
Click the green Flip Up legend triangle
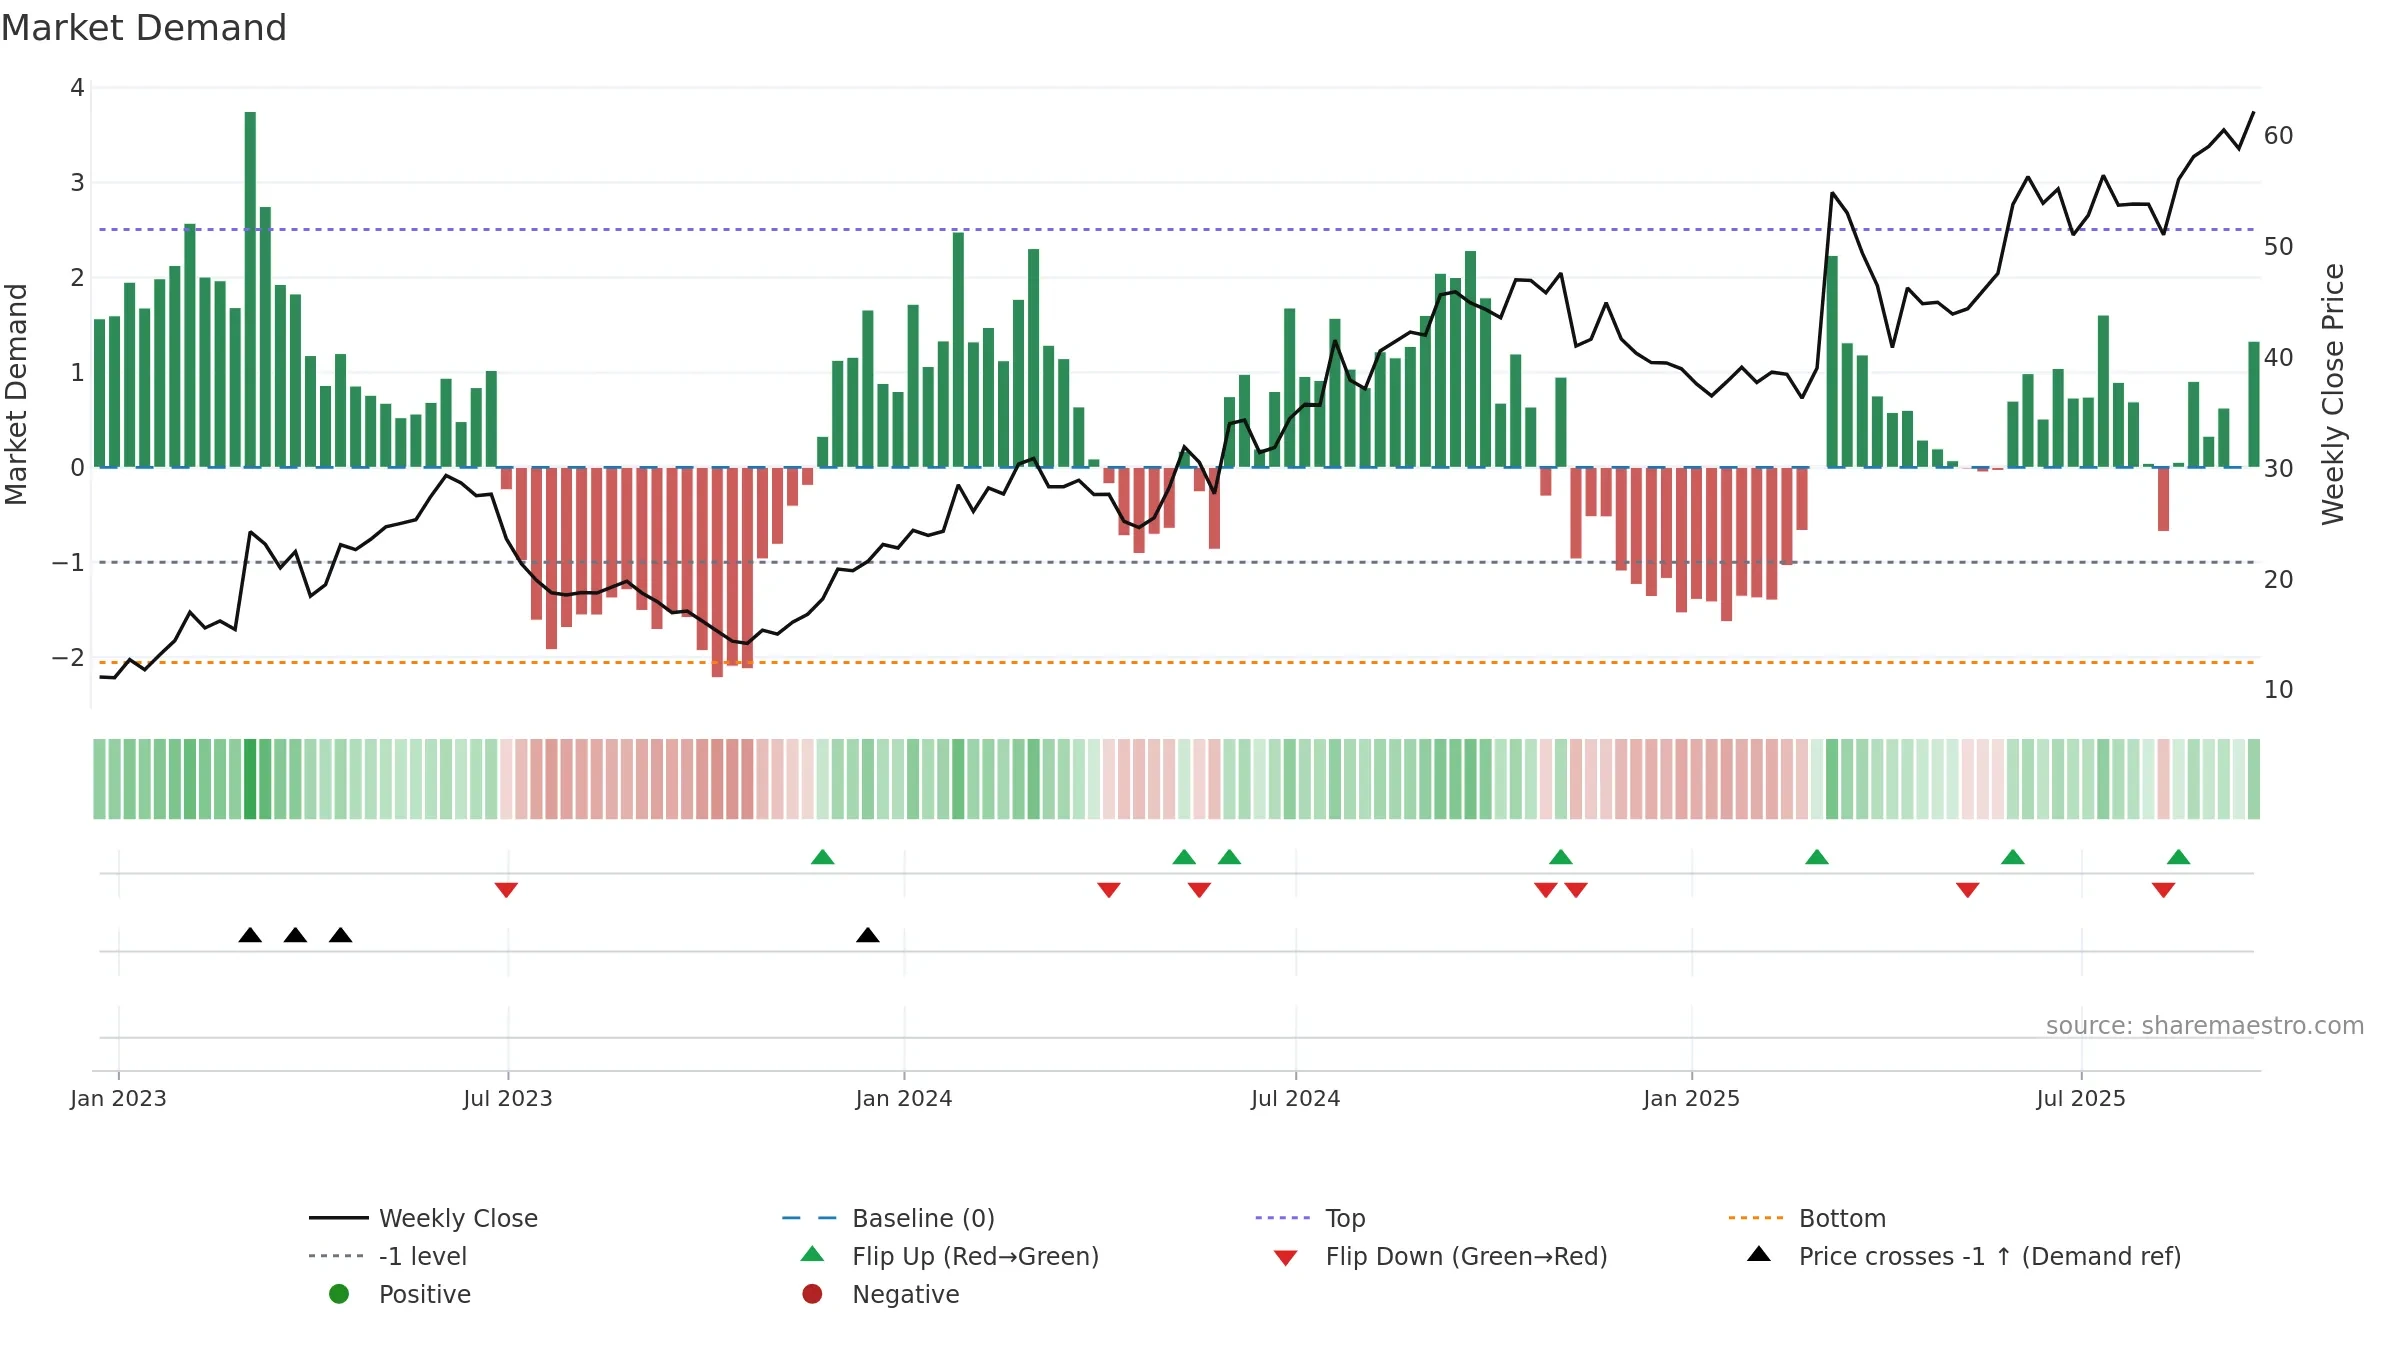coord(813,1254)
